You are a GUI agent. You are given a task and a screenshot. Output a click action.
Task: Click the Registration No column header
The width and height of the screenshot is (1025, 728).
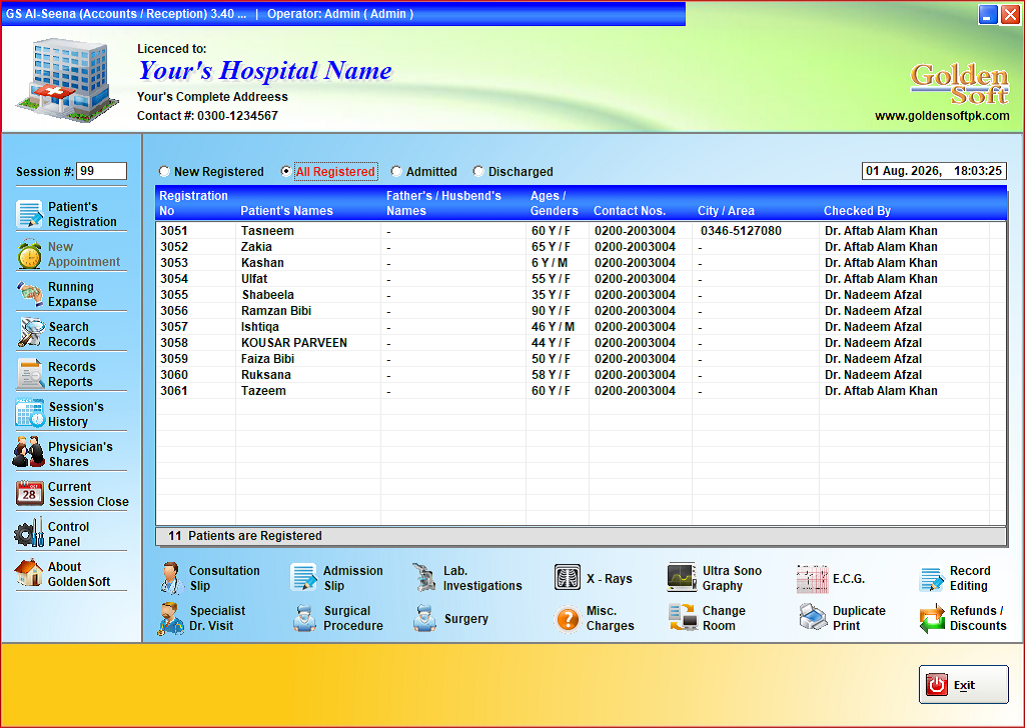tap(193, 203)
